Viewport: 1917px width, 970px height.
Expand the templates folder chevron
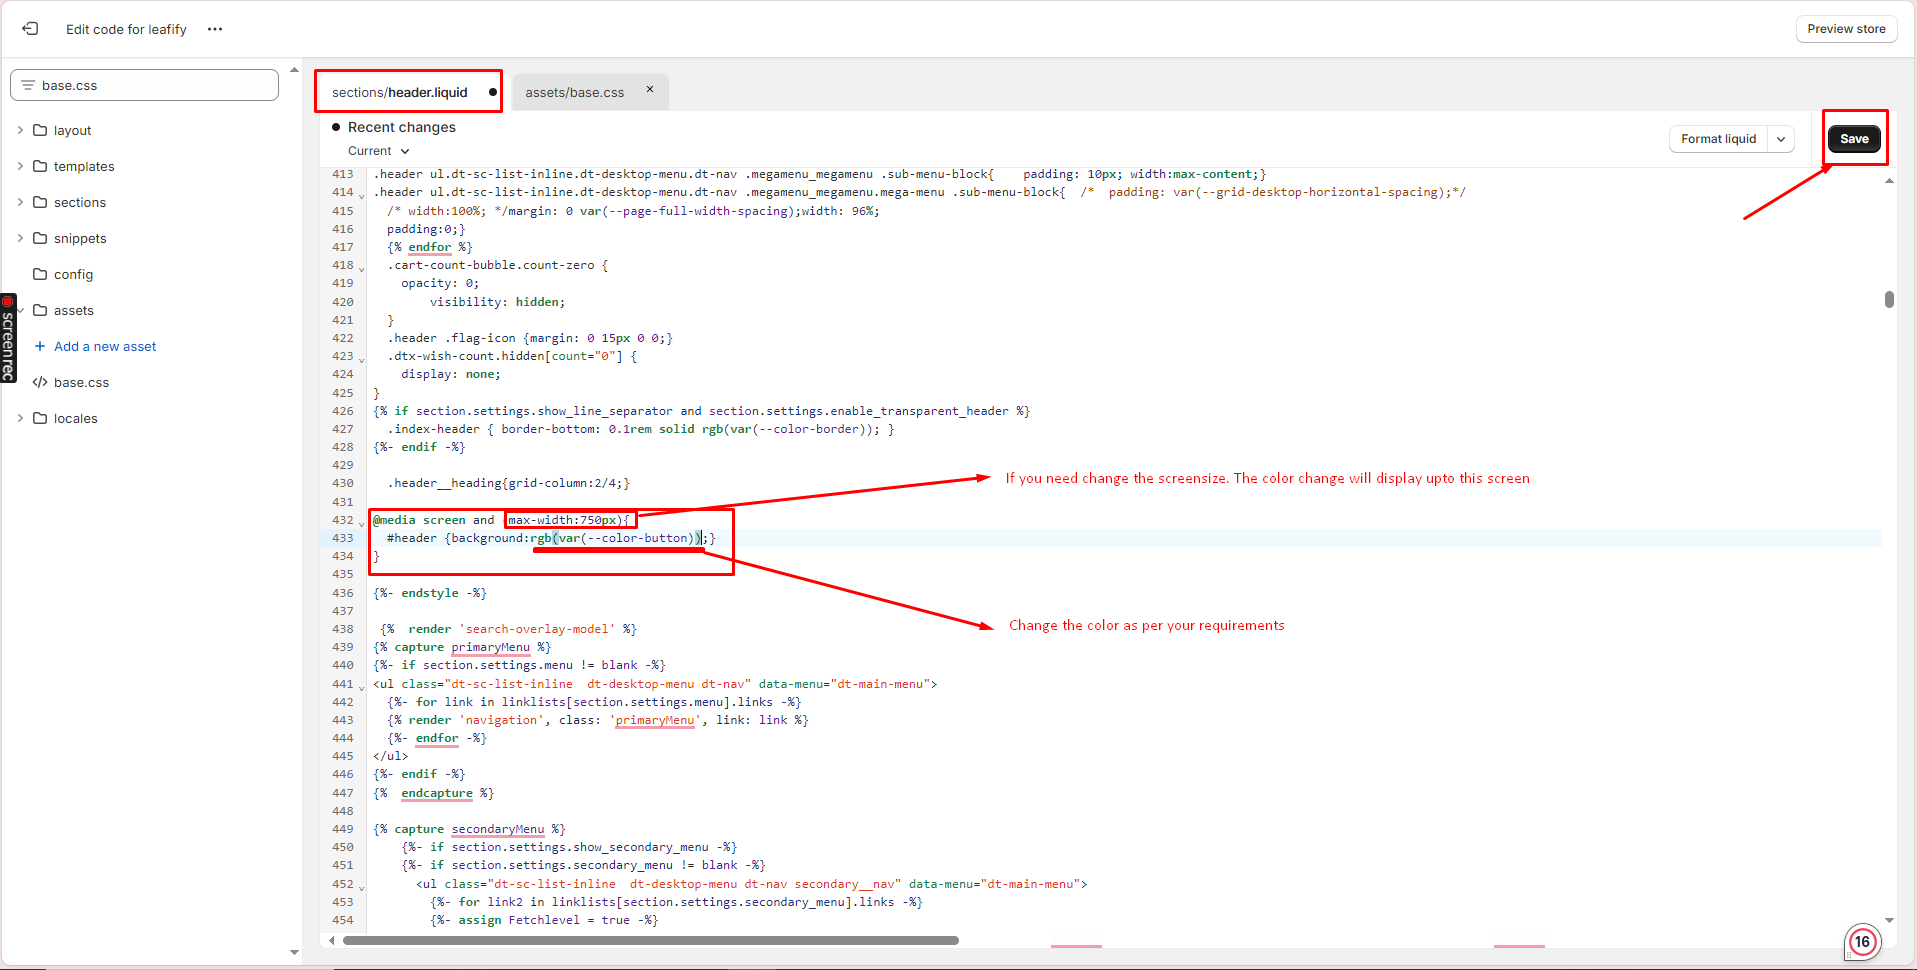[20, 166]
